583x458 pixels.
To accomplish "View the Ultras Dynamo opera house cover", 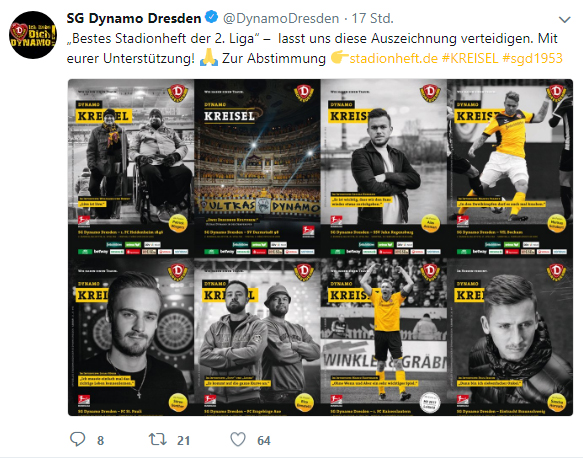I will coord(257,168).
